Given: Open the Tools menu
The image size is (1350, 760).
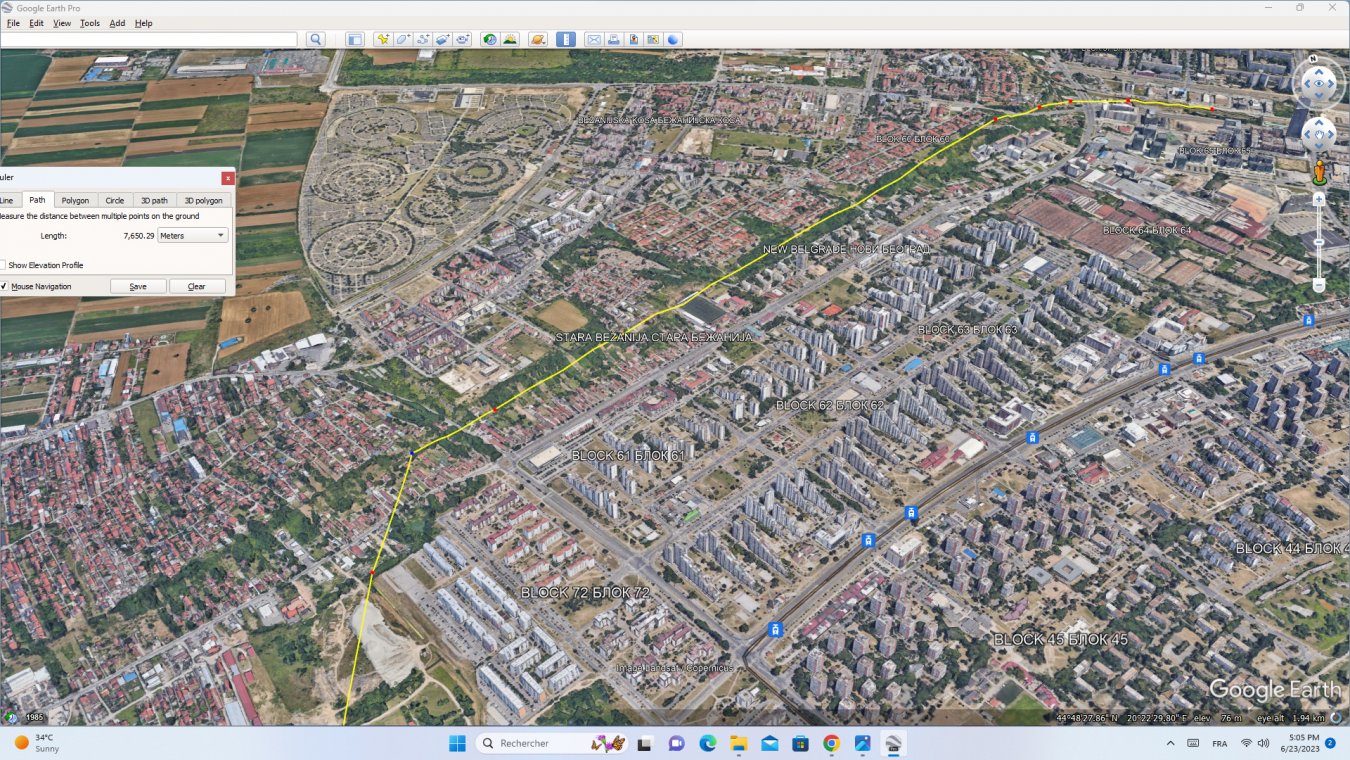Looking at the screenshot, I should point(90,23).
